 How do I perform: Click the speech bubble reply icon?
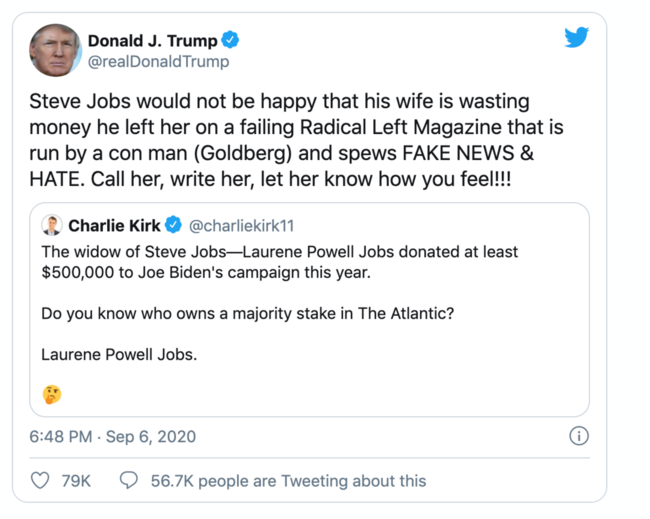[129, 480]
